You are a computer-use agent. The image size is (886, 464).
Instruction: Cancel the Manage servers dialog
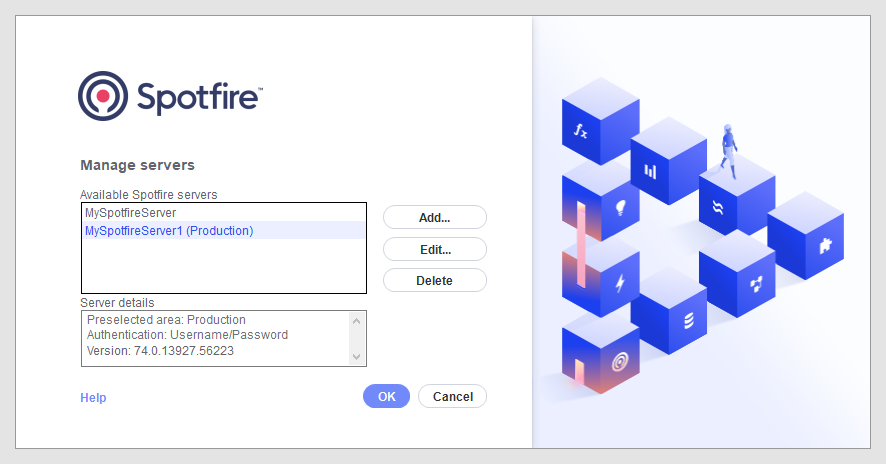[x=452, y=397]
